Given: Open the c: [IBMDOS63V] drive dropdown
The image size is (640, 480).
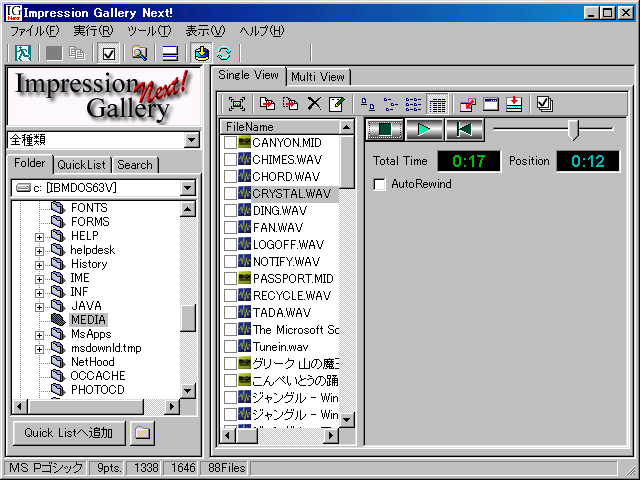Looking at the screenshot, I should [187, 188].
